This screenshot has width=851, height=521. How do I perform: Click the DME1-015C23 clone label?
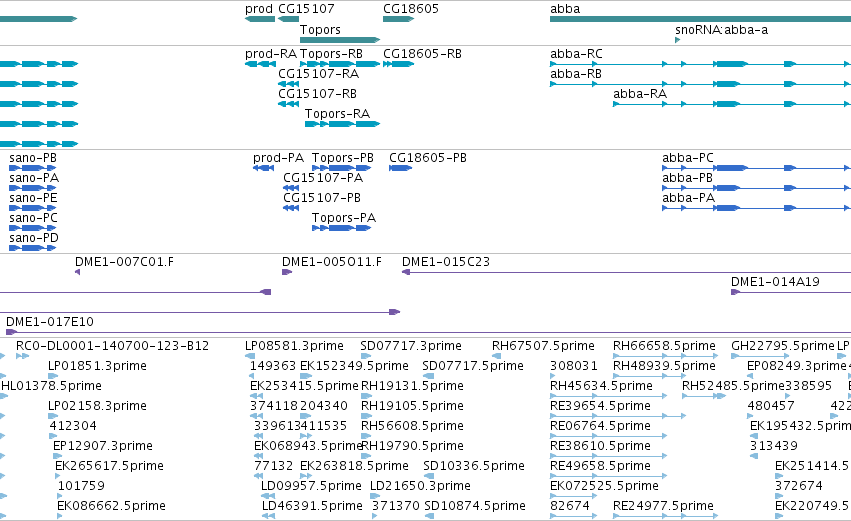tap(446, 262)
